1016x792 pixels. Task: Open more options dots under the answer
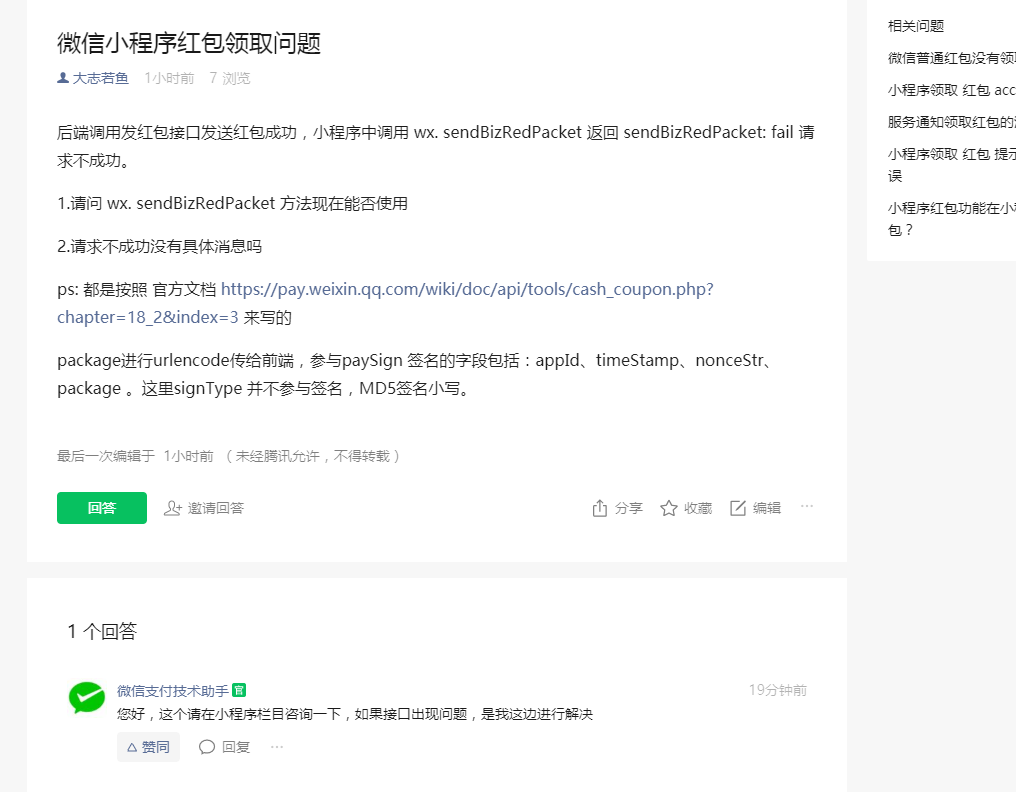point(277,747)
